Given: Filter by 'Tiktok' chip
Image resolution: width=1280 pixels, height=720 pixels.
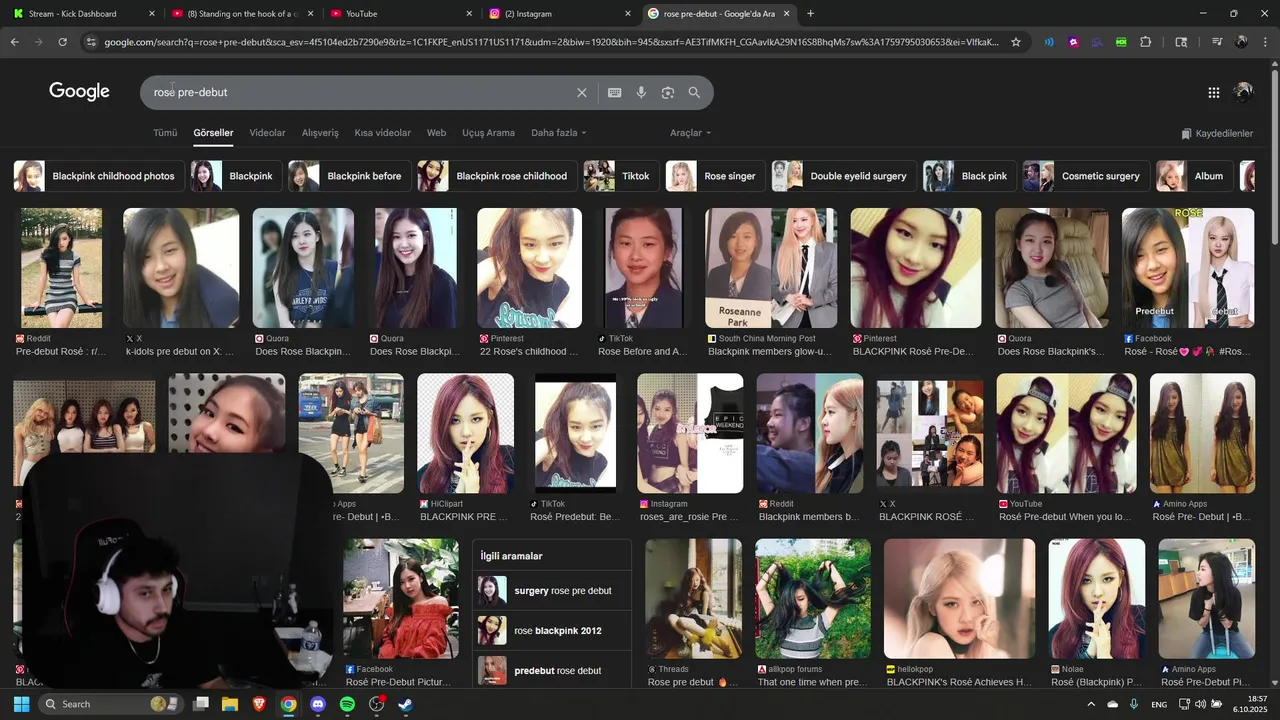Looking at the screenshot, I should (x=621, y=176).
